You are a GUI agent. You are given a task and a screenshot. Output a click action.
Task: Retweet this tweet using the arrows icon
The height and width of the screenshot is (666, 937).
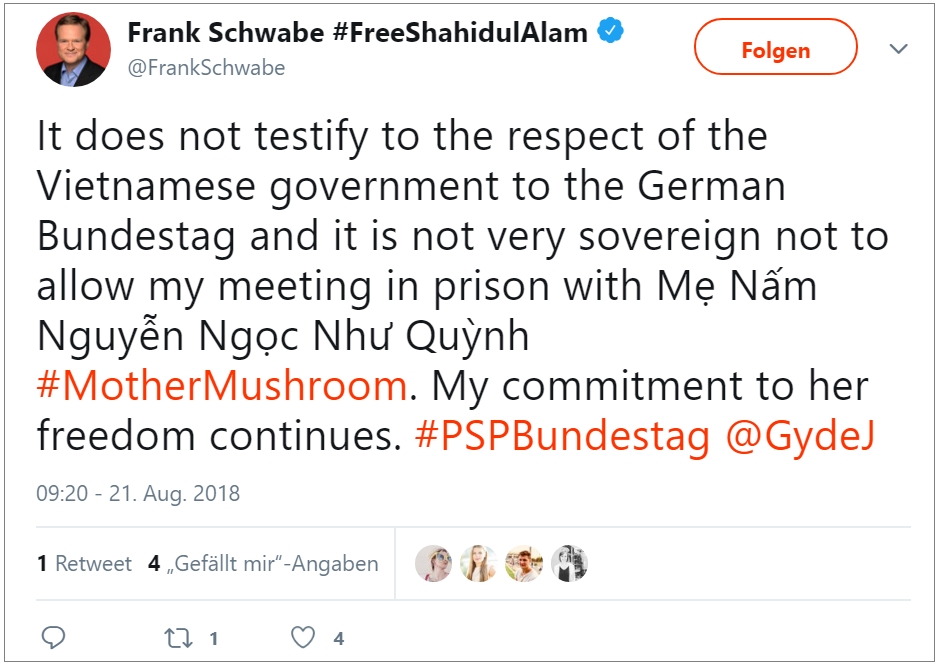[181, 637]
